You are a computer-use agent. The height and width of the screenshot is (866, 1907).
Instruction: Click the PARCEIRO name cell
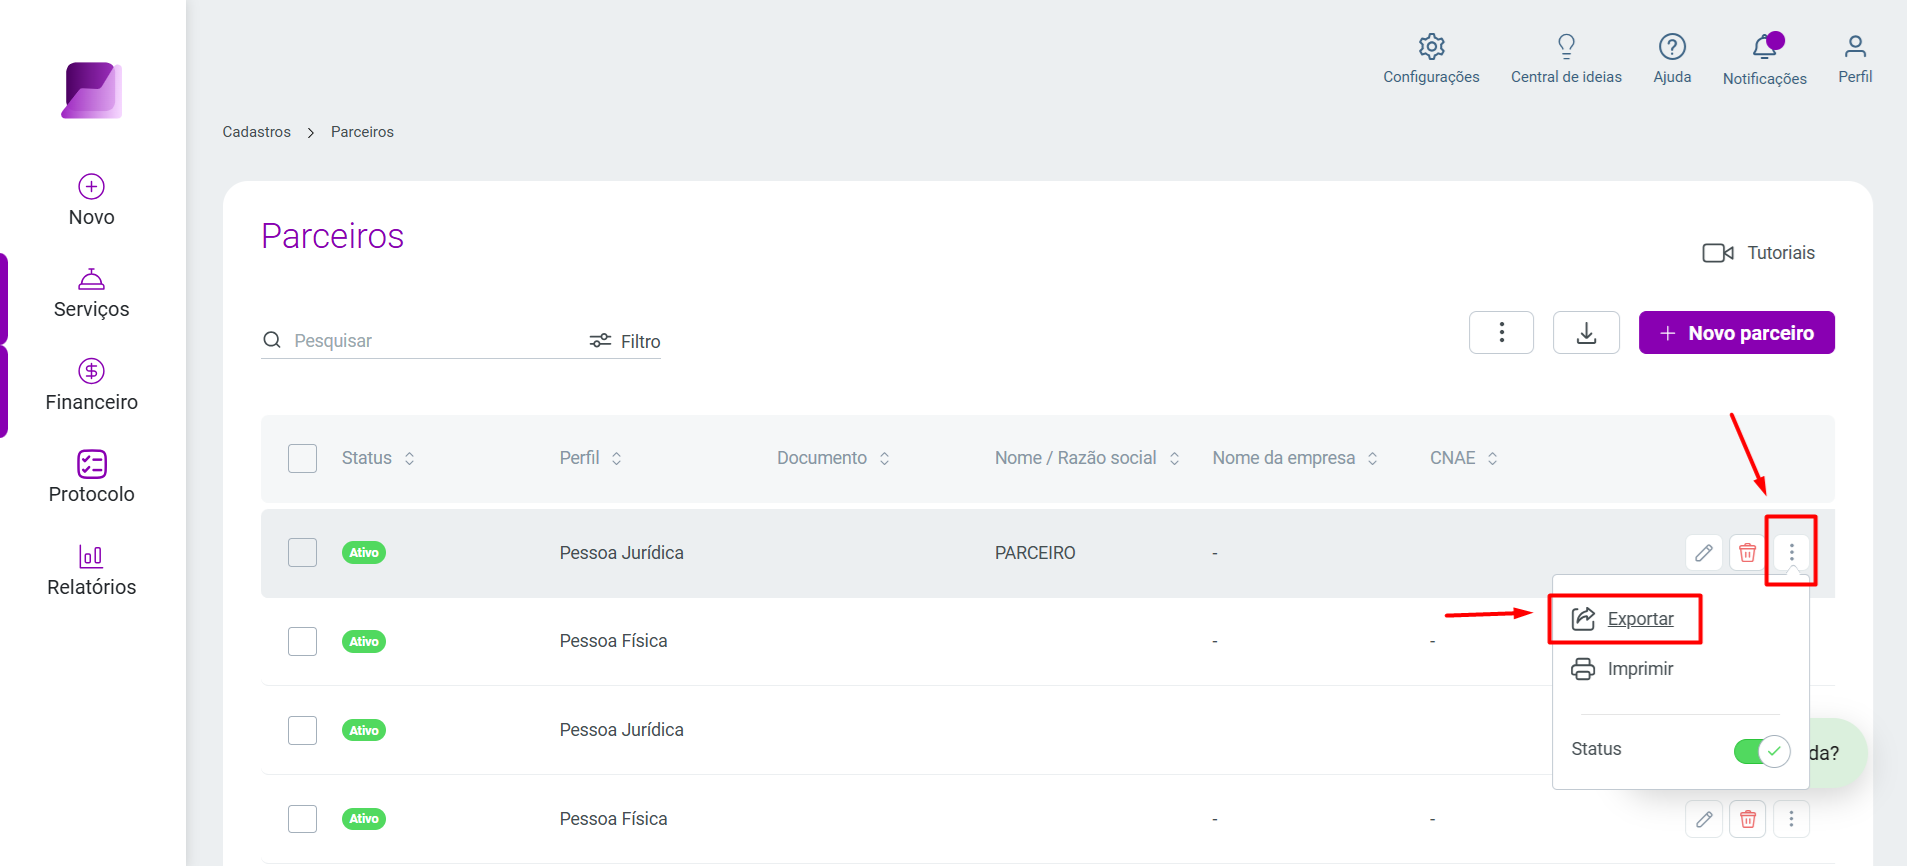tap(1035, 553)
